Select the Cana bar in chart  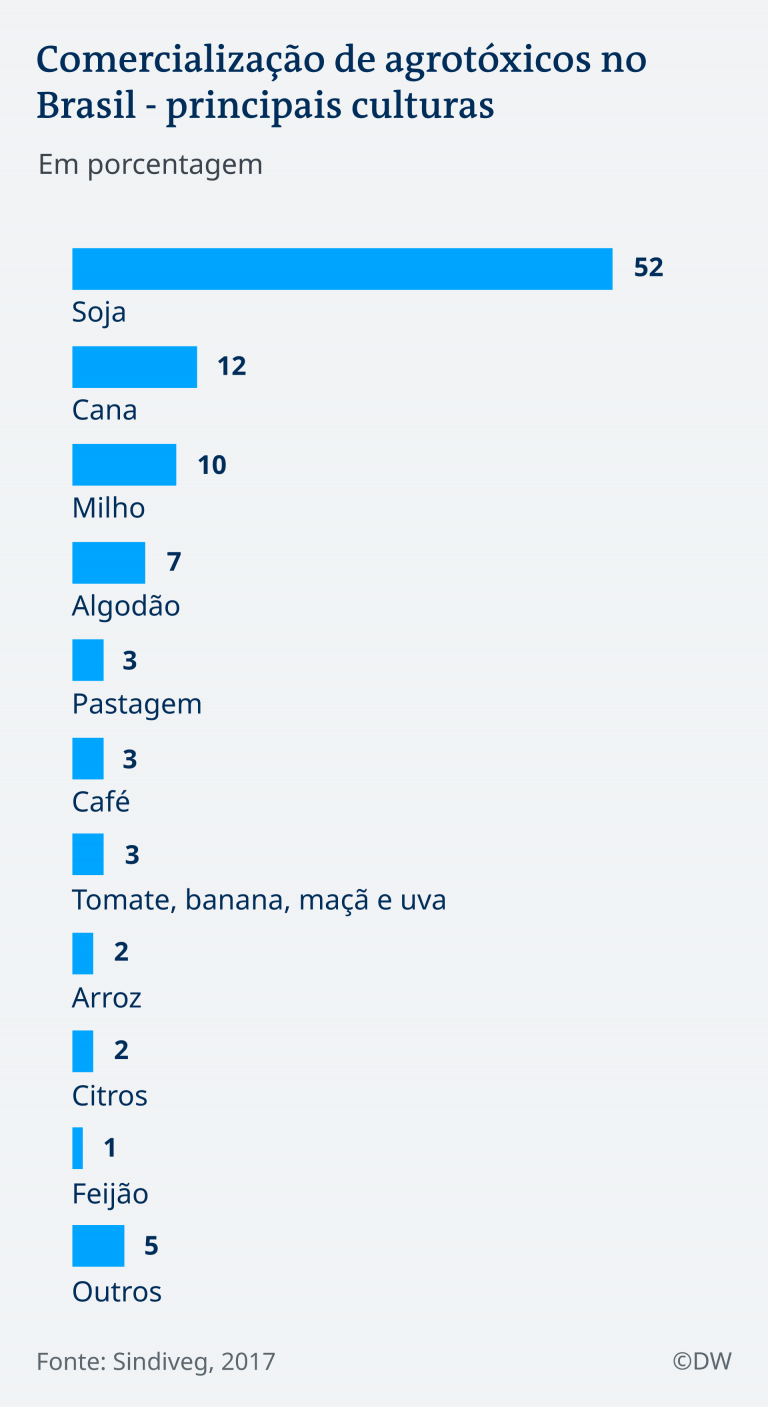coord(134,367)
